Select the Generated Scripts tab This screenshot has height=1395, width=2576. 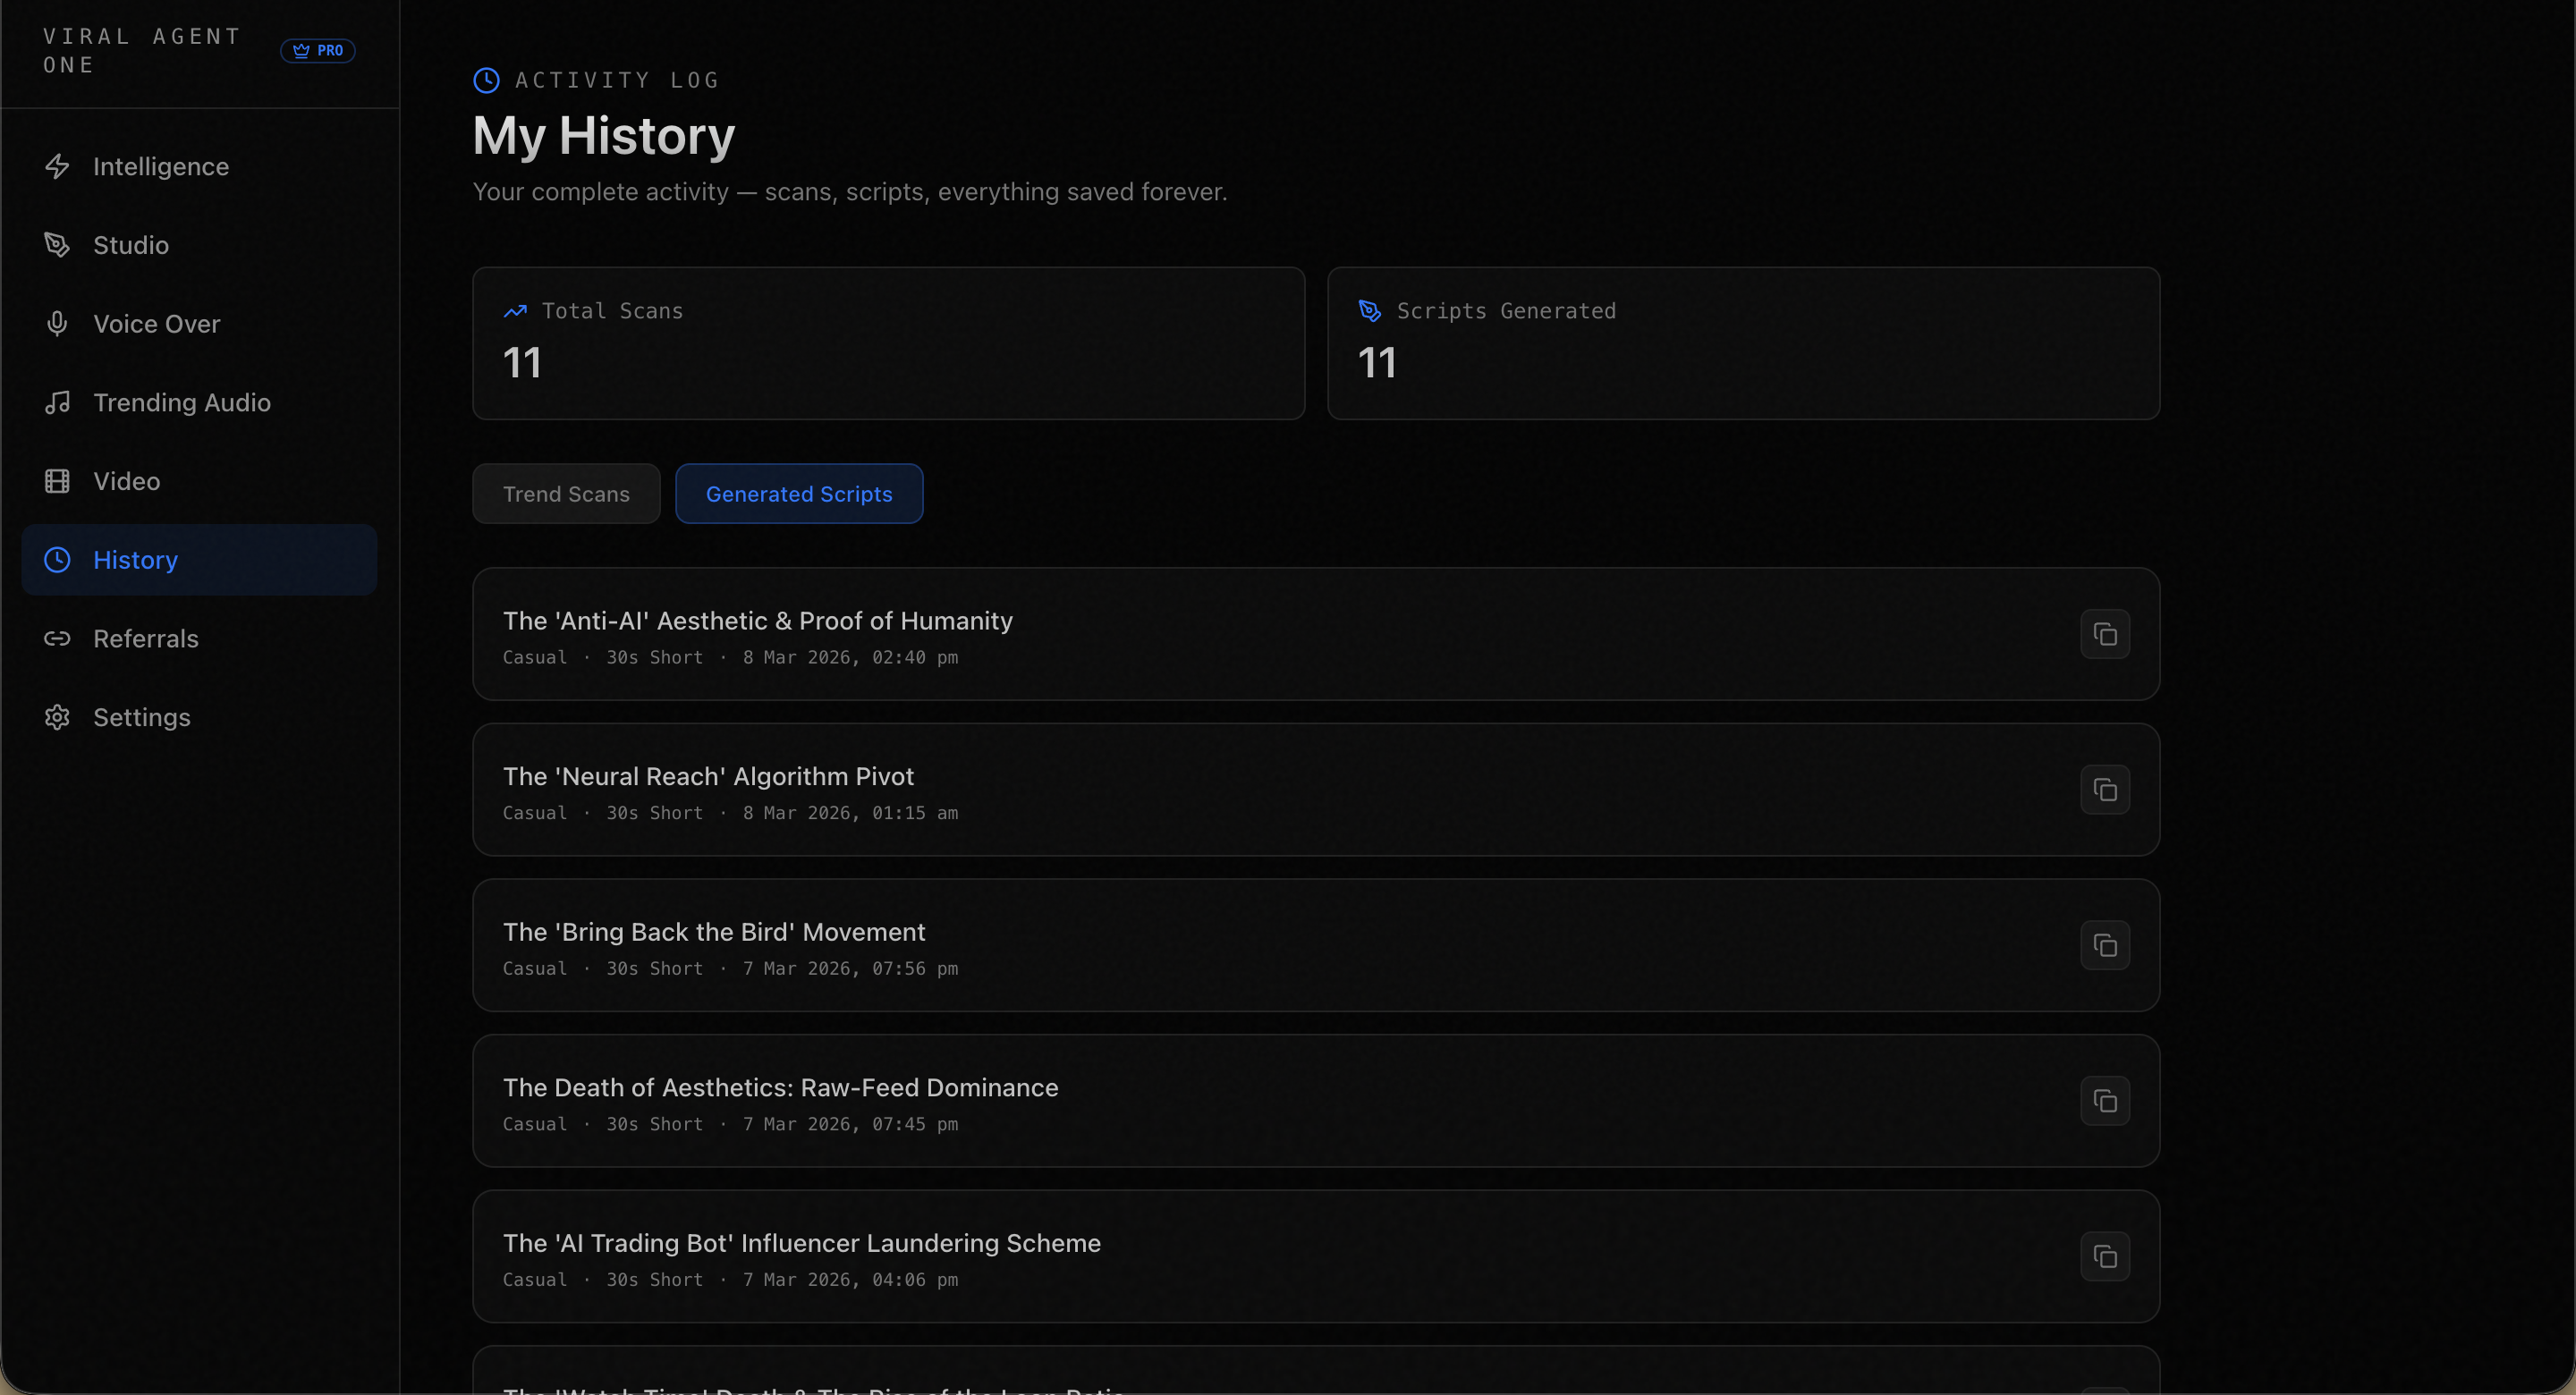[x=799, y=494]
